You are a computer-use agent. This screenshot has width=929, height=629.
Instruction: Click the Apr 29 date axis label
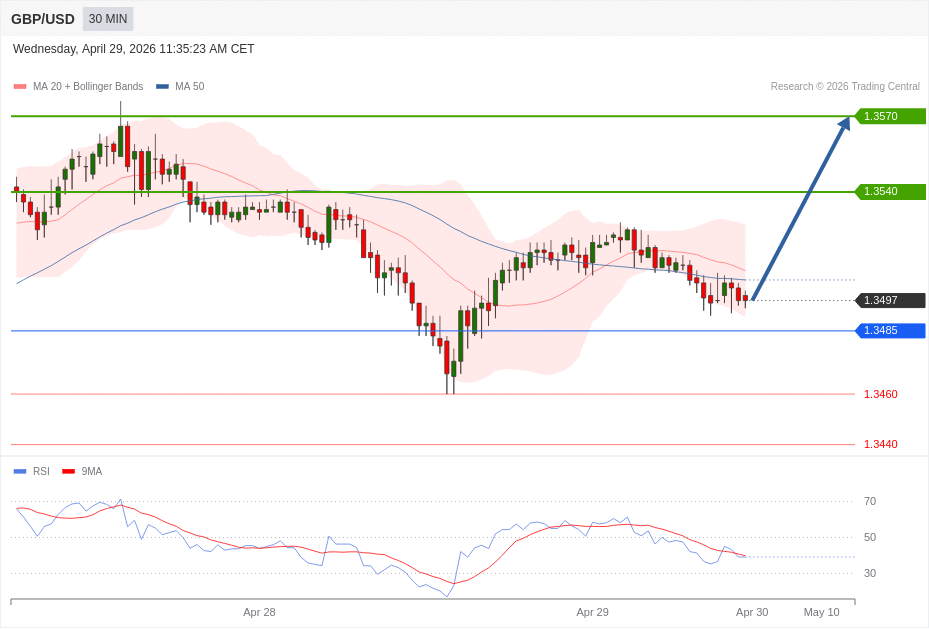592,612
